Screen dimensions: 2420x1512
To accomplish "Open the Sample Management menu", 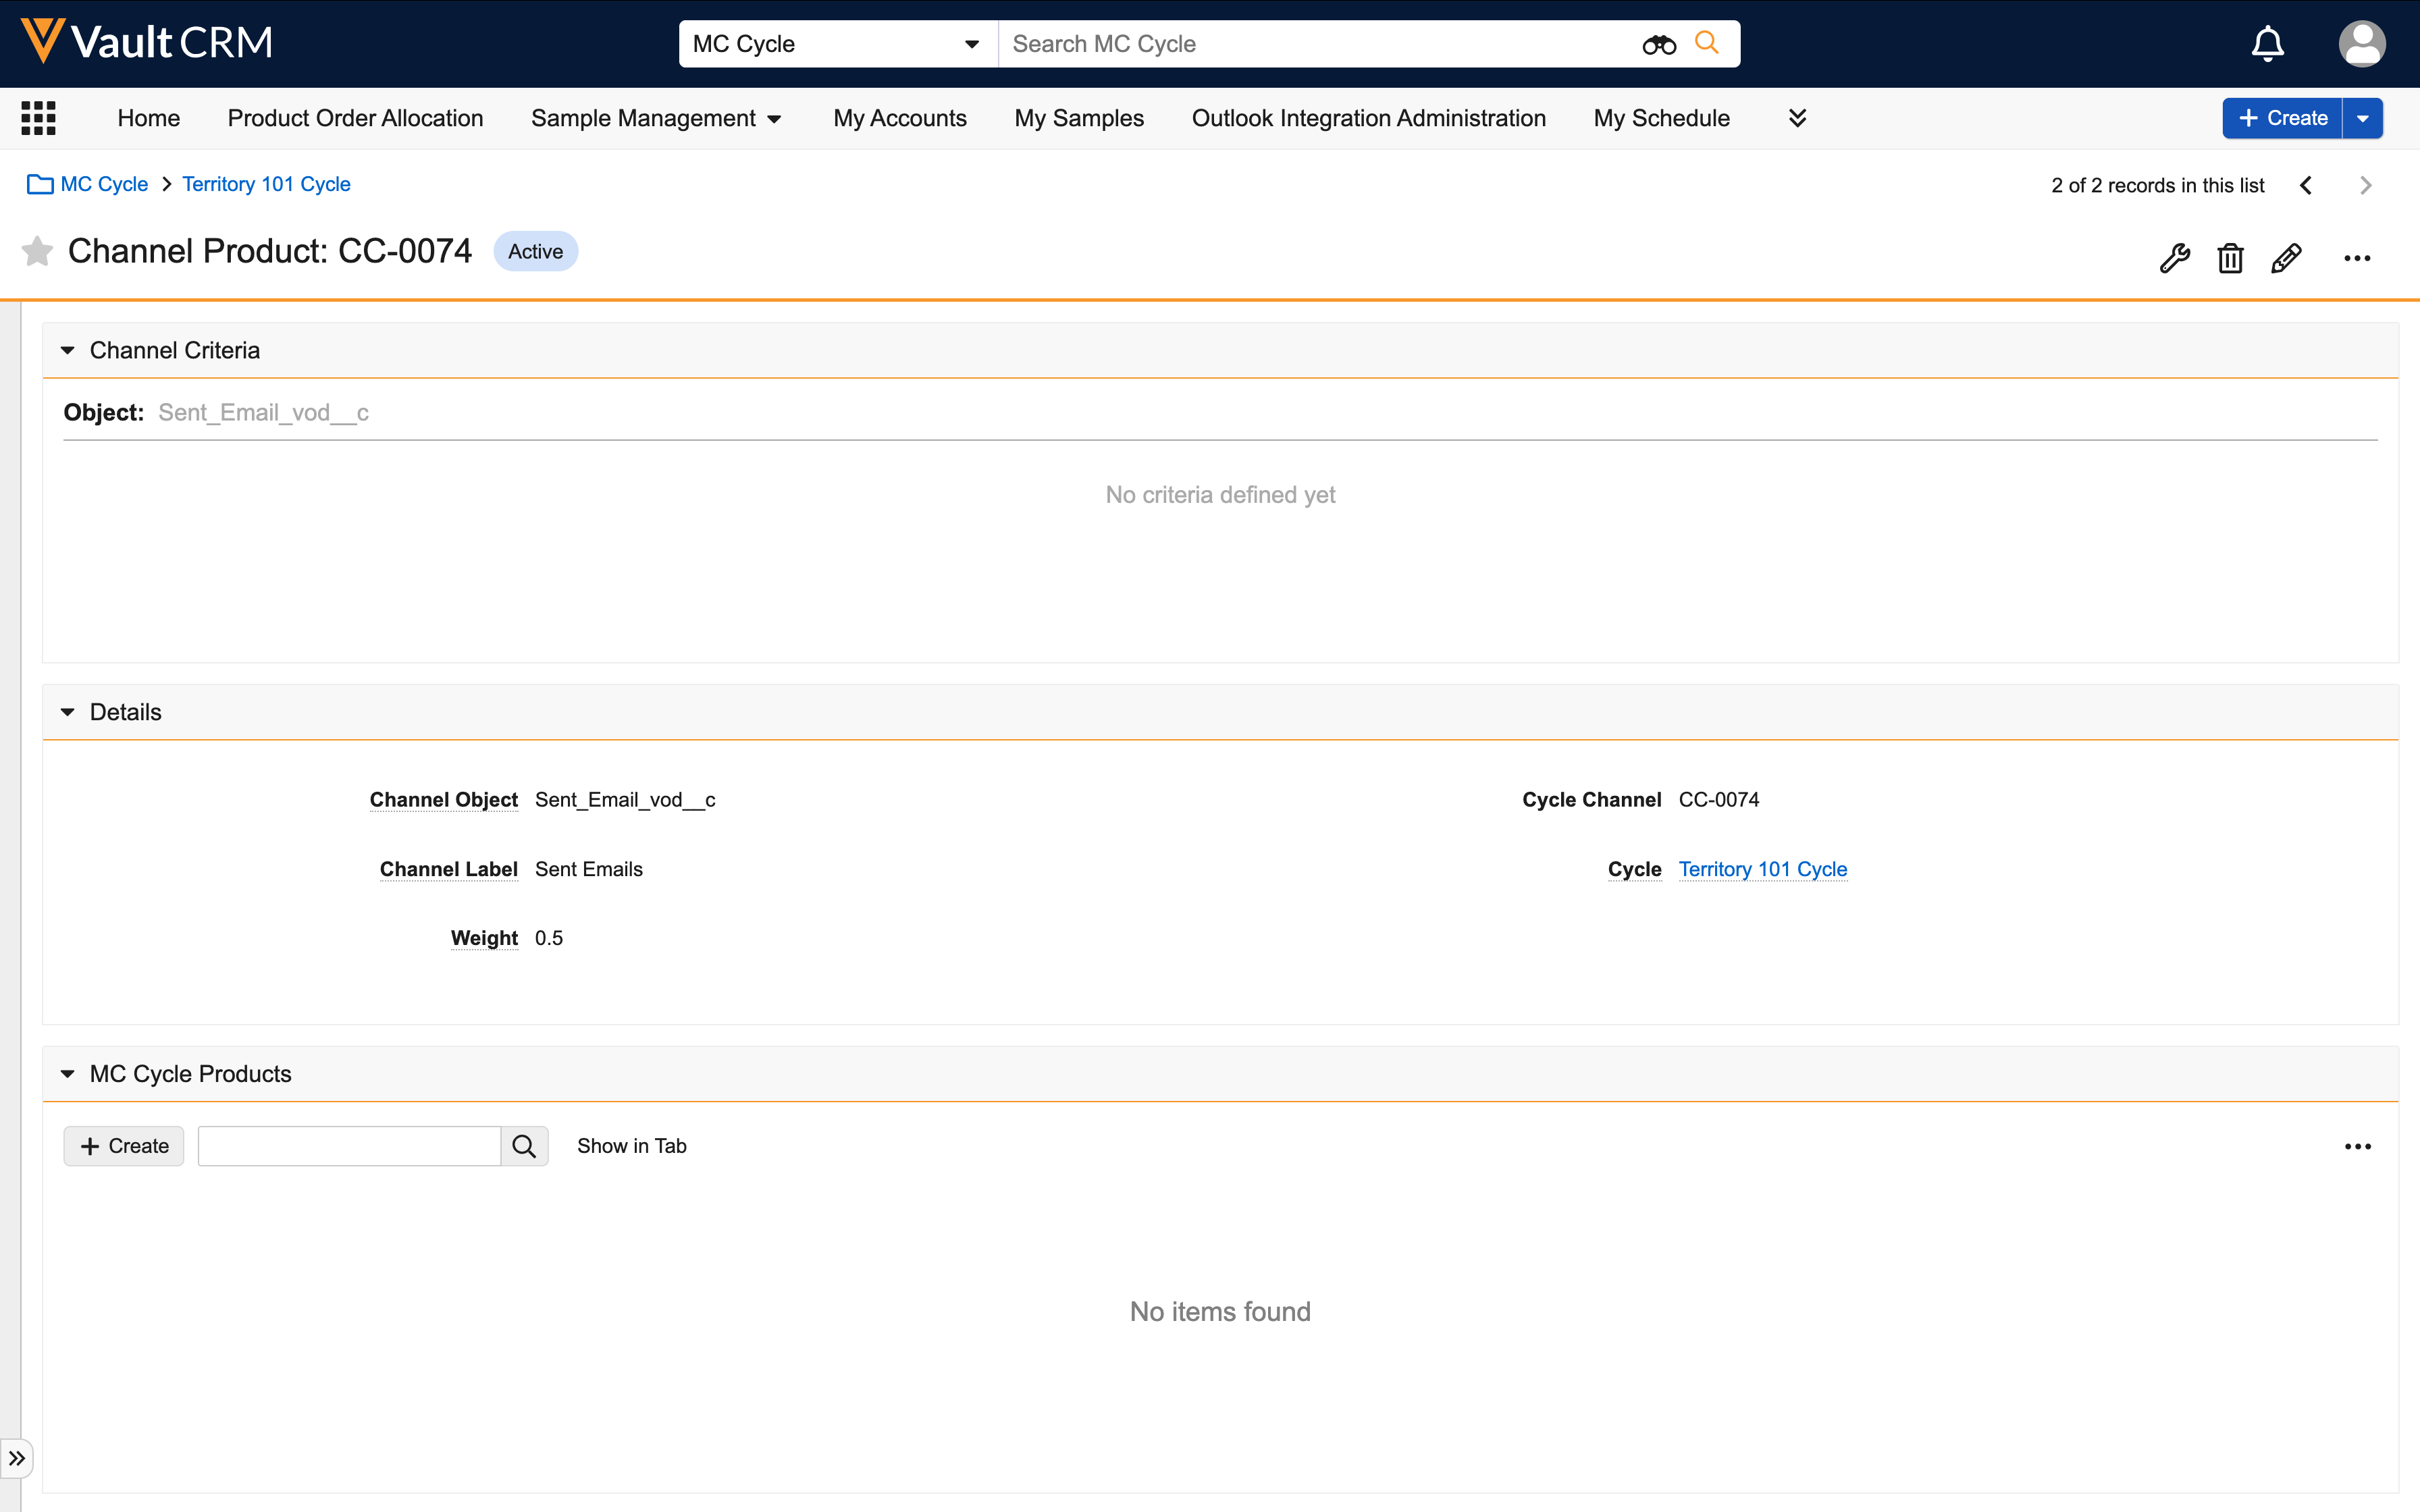I will tap(655, 118).
